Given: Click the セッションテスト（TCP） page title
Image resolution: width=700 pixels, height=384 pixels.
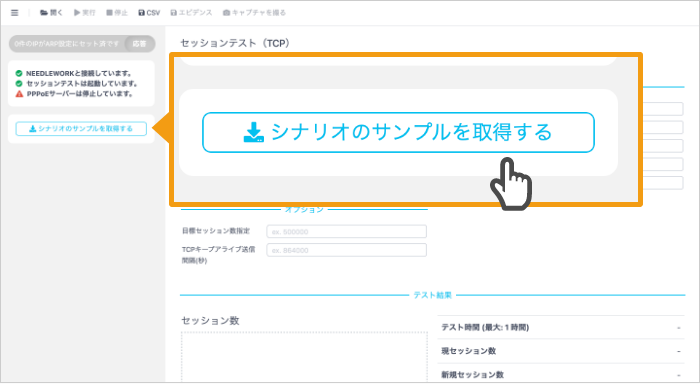Looking at the screenshot, I should 235,43.
